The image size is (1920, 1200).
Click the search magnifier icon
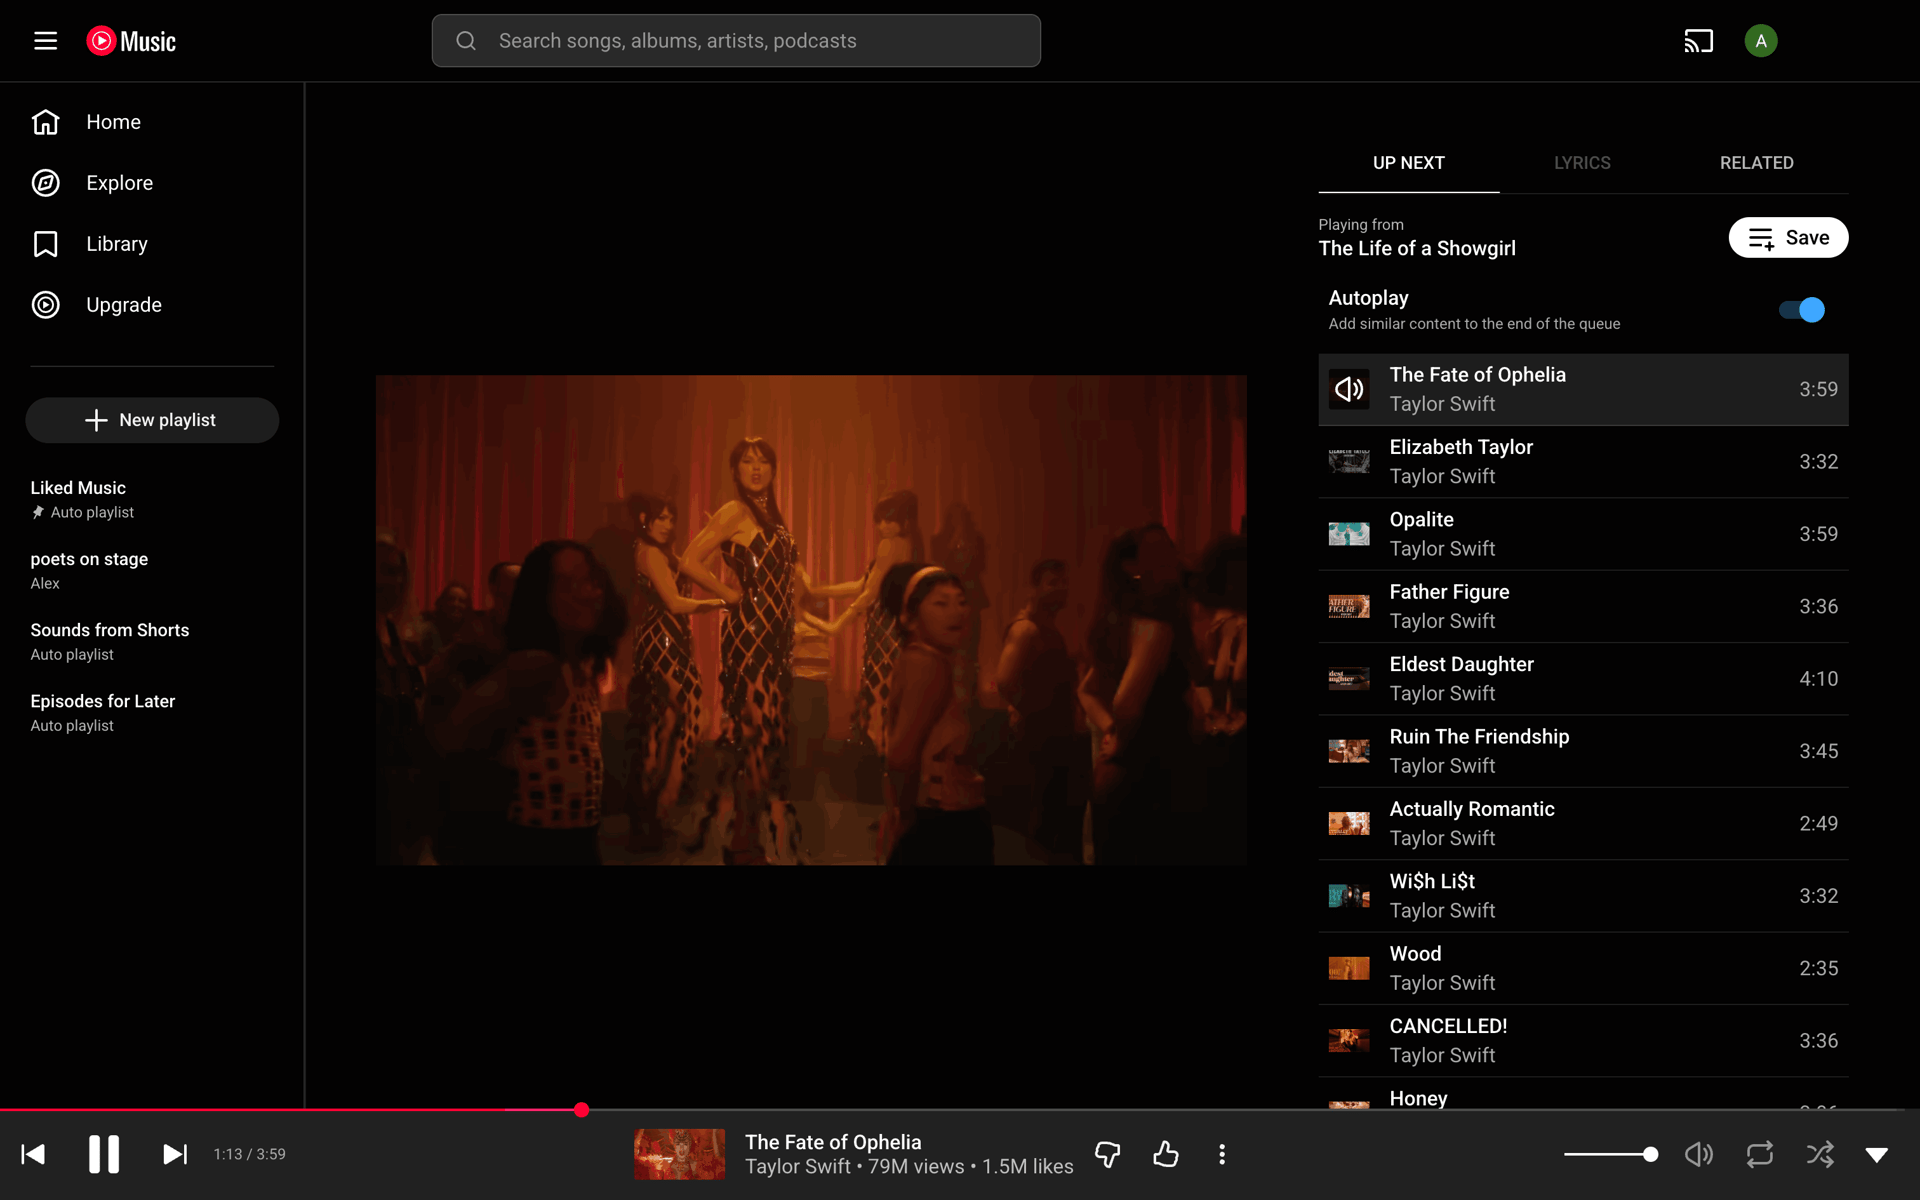pyautogui.click(x=466, y=41)
